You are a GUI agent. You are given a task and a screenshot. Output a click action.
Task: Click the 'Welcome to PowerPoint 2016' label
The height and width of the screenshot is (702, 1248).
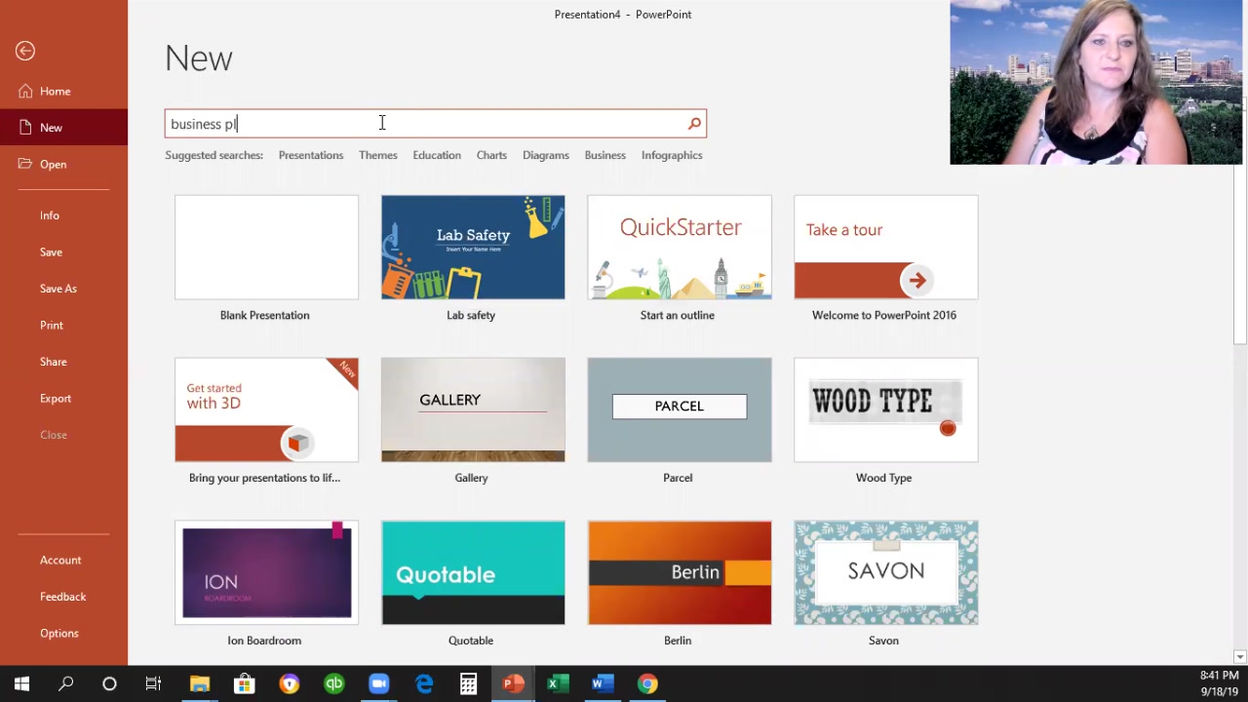coord(884,315)
